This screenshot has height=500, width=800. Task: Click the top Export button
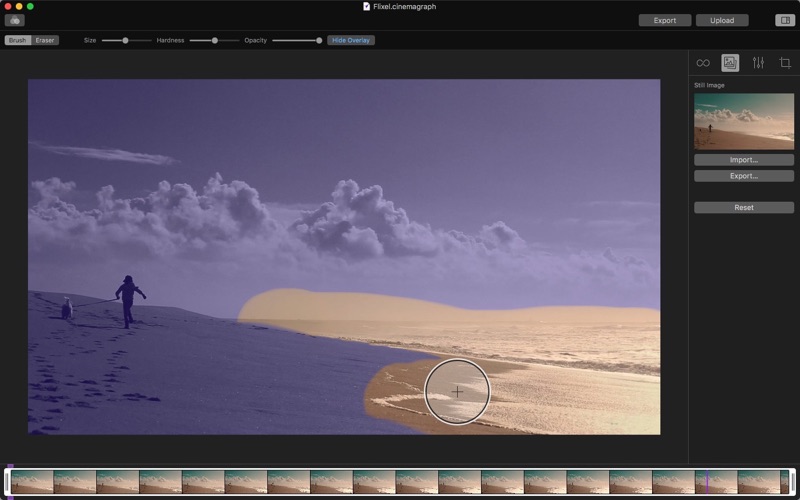(665, 20)
